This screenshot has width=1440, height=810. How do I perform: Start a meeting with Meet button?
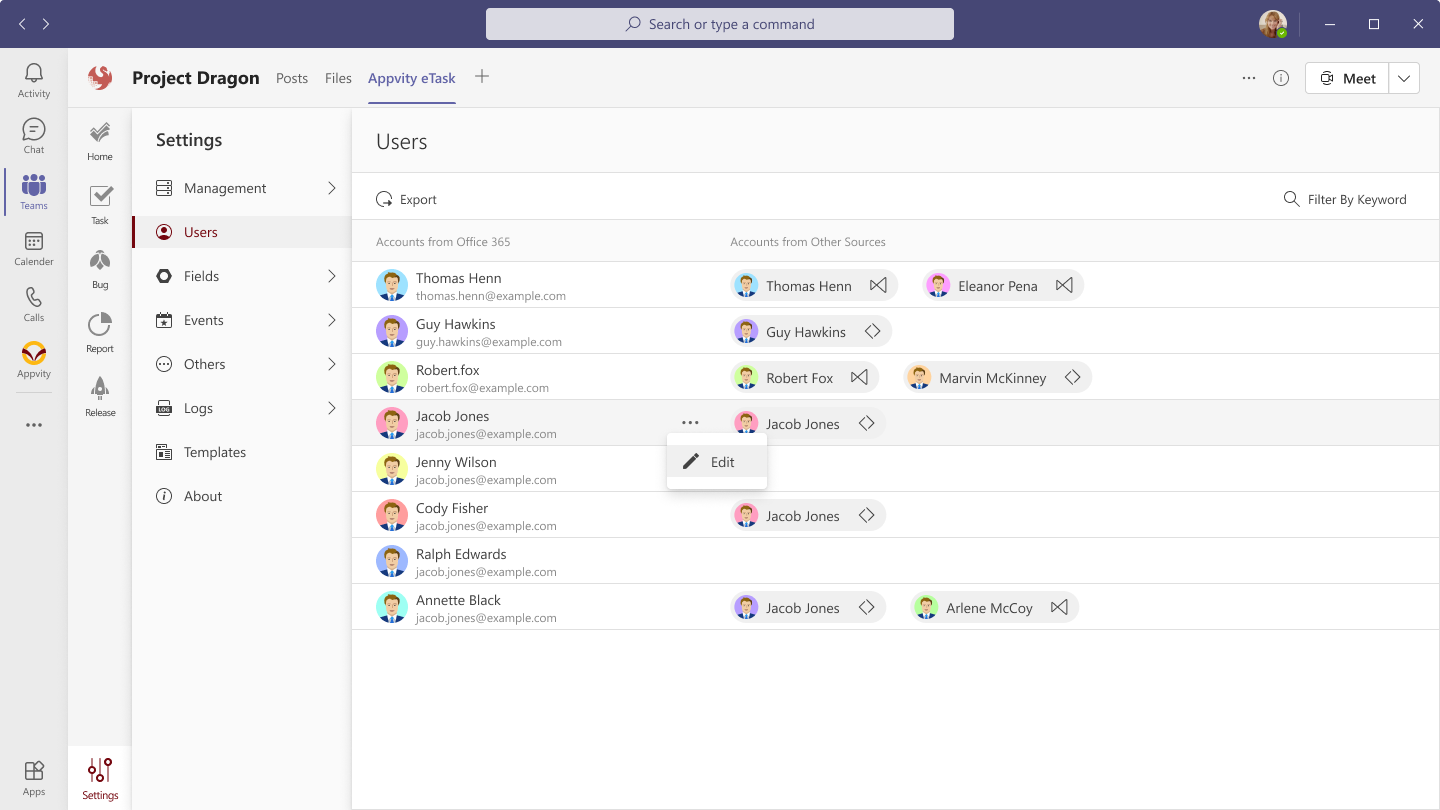pyautogui.click(x=1347, y=78)
